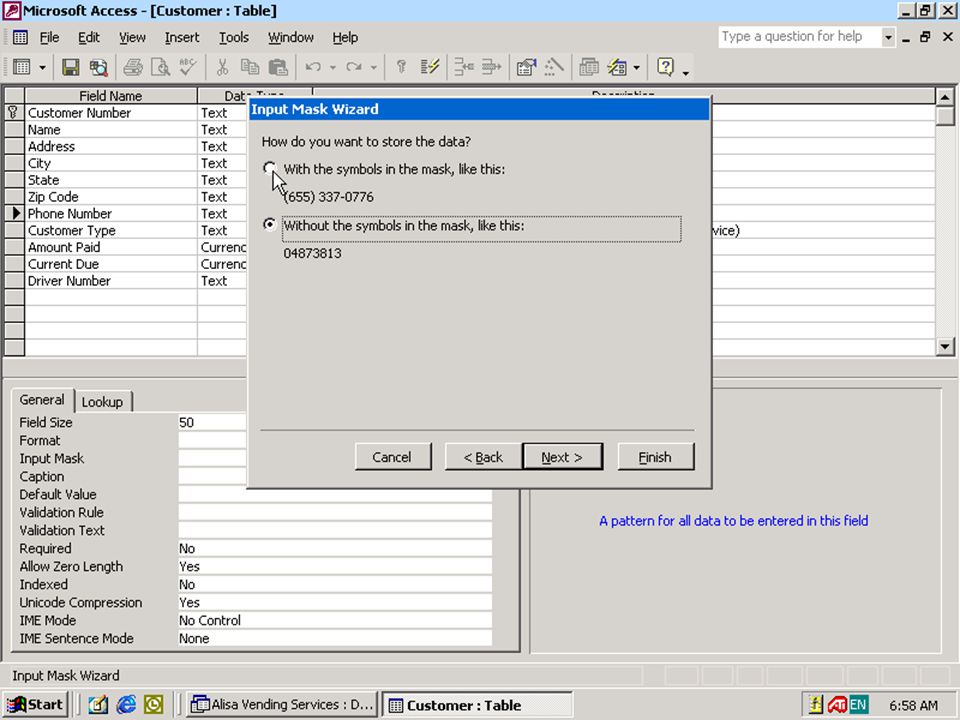This screenshot has height=720, width=960.
Task: Click the Redo arrow icon
Action: coord(353,67)
